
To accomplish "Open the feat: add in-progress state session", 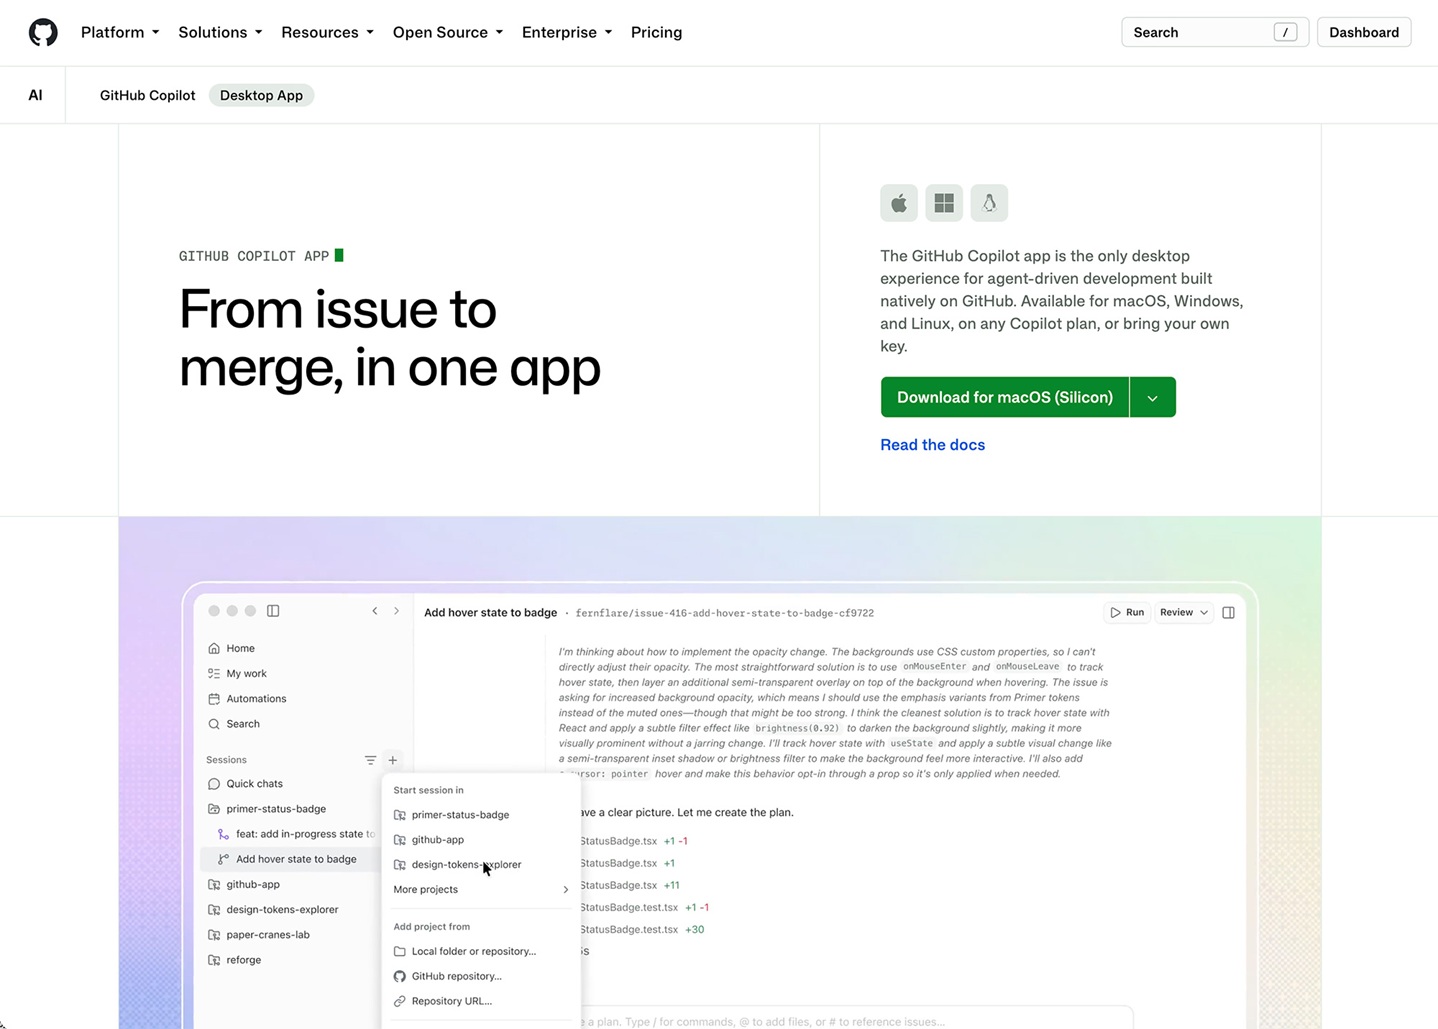I will pyautogui.click(x=296, y=834).
